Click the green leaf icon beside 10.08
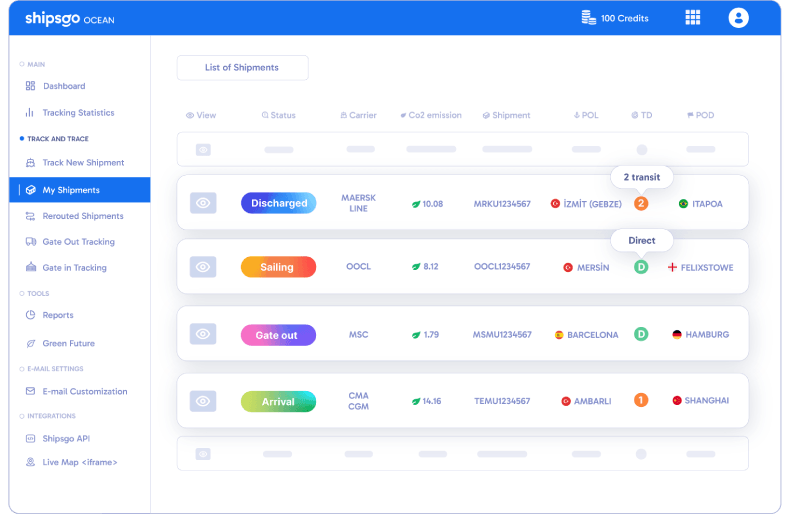Image resolution: width=790 pixels, height=514 pixels. click(x=416, y=204)
